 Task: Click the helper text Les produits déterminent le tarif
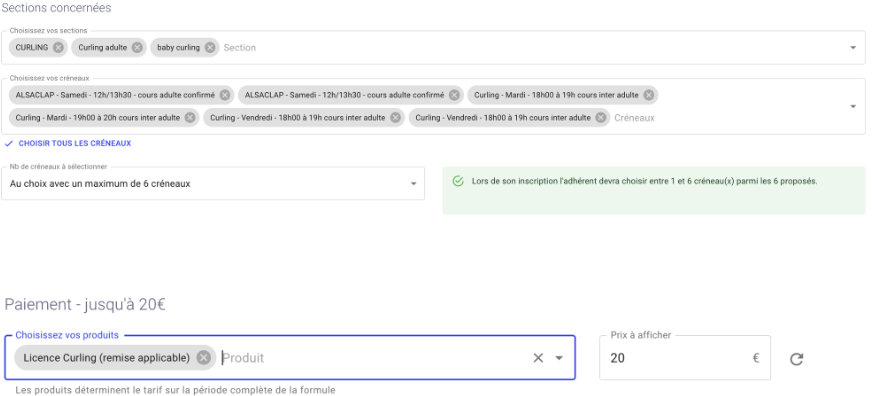[175, 390]
